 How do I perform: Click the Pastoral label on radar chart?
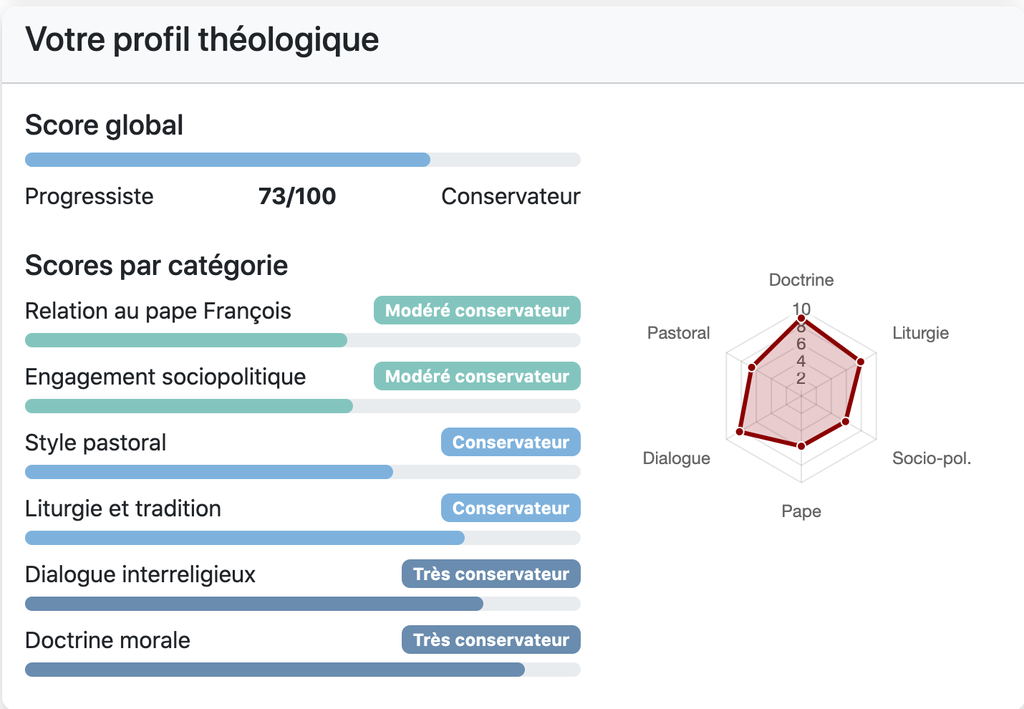tap(678, 333)
